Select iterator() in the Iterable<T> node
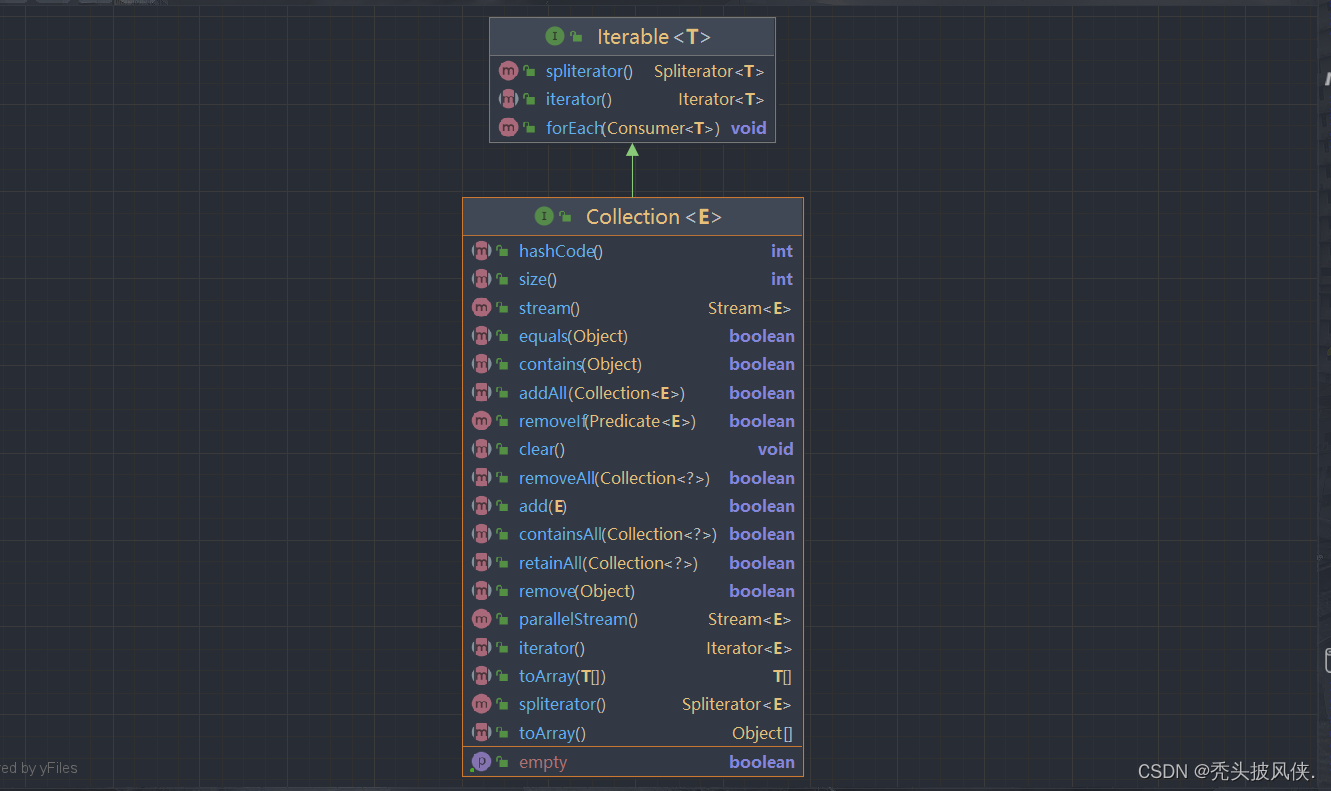The height and width of the screenshot is (791, 1331). click(579, 99)
